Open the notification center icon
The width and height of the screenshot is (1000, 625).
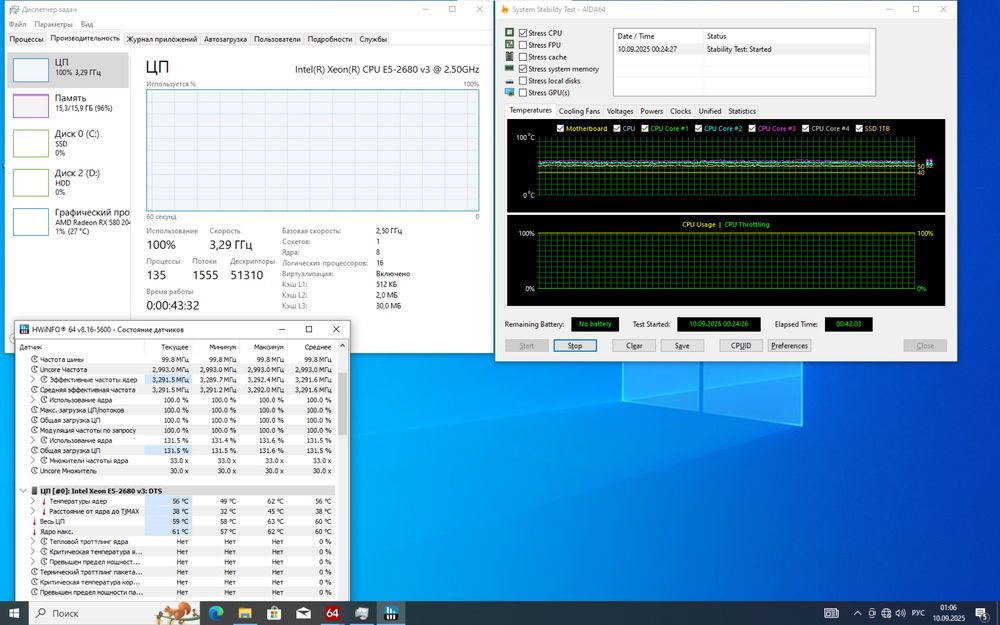point(981,613)
